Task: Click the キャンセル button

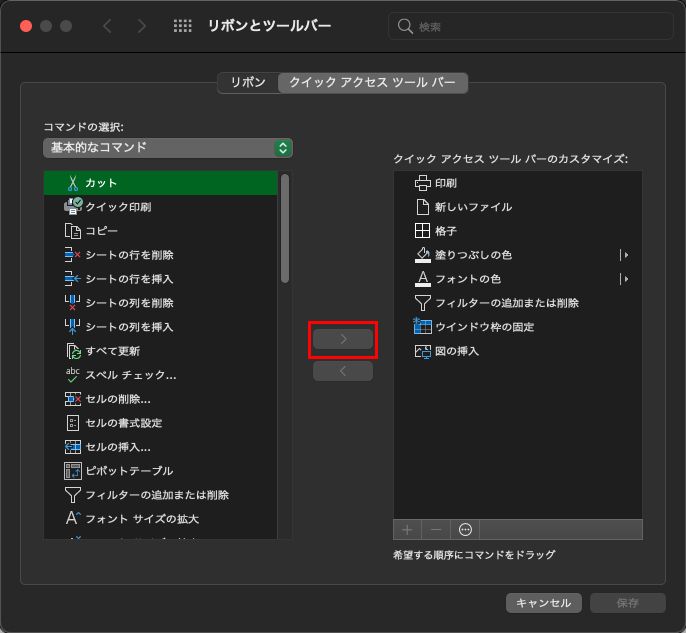Action: tap(544, 603)
